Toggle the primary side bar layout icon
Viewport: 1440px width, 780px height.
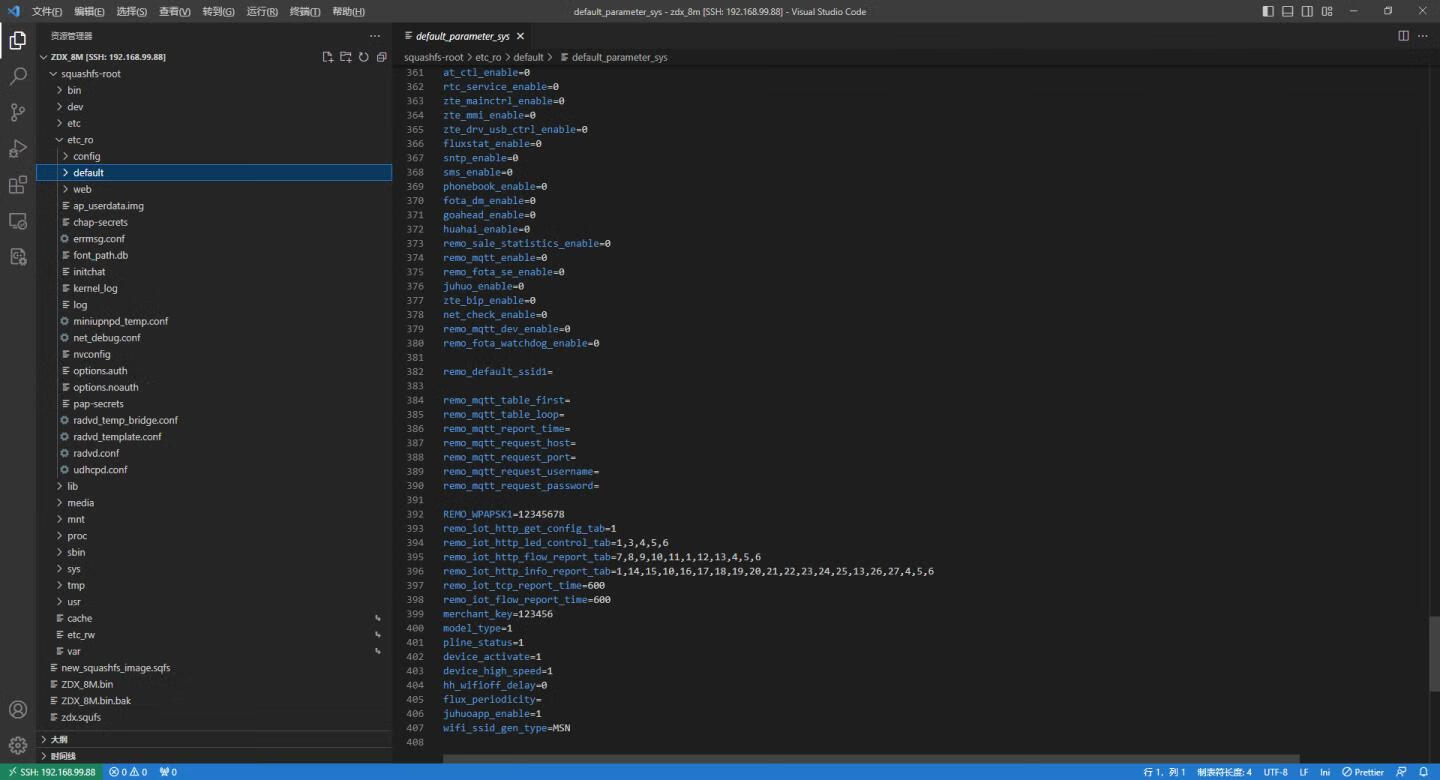coord(1268,11)
